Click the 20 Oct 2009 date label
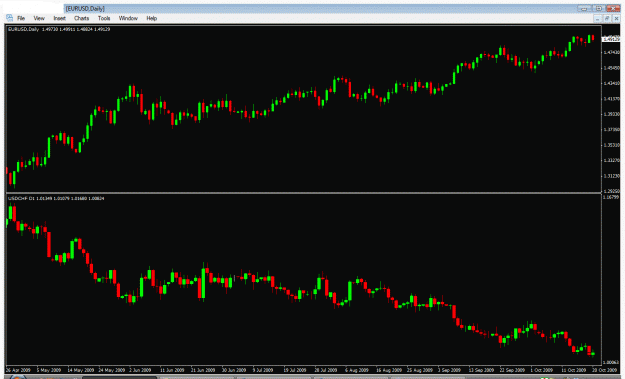This screenshot has width=625, height=379. coord(605,370)
